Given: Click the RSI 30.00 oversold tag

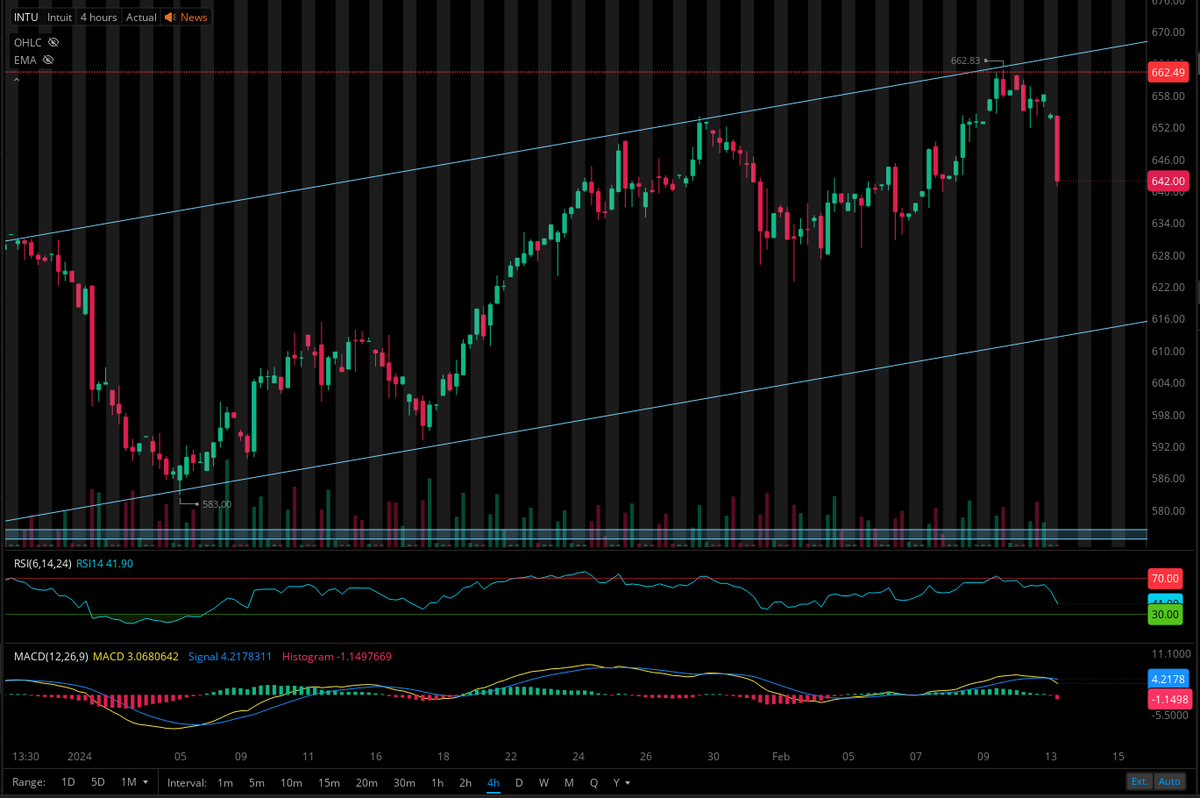Looking at the screenshot, I should 1166,614.
